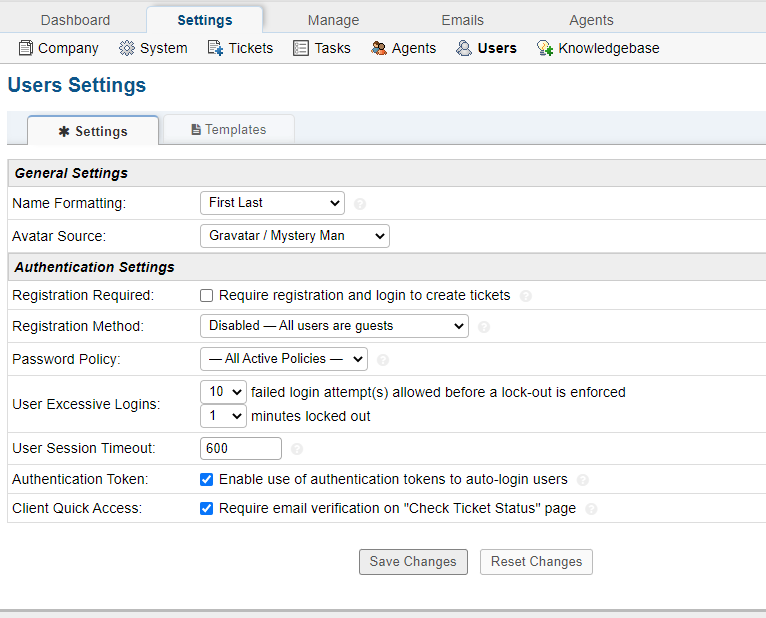Click the Tasks list icon
Image resolution: width=766 pixels, height=618 pixels.
point(301,48)
